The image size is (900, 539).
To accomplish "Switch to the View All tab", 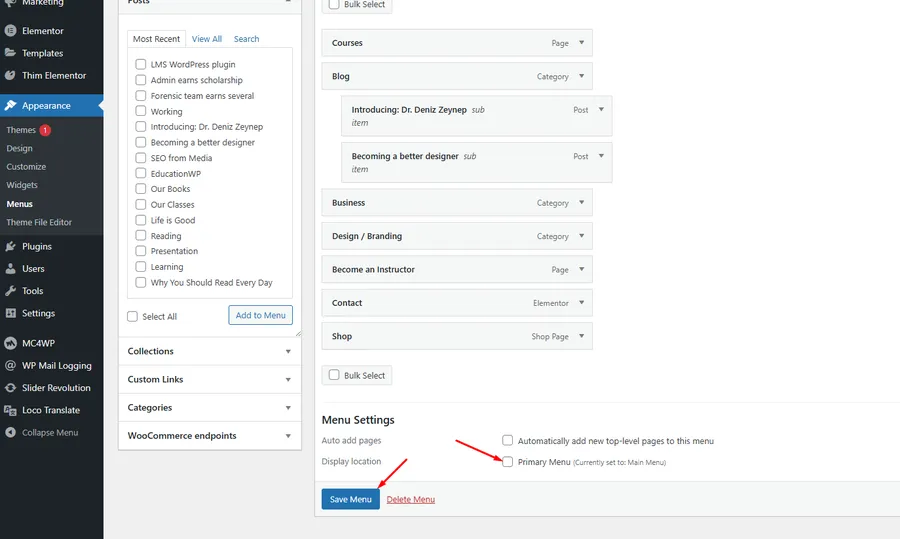I will pyautogui.click(x=207, y=39).
